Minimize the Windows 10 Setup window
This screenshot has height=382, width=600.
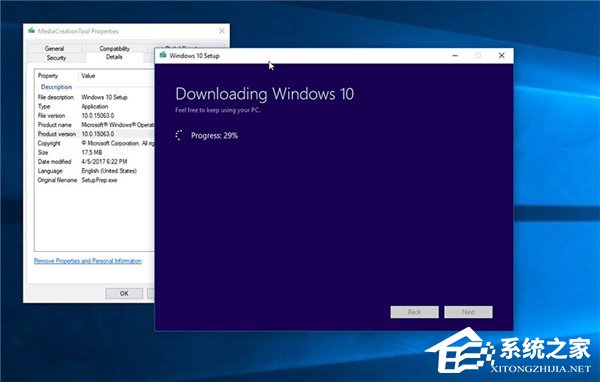pos(455,56)
